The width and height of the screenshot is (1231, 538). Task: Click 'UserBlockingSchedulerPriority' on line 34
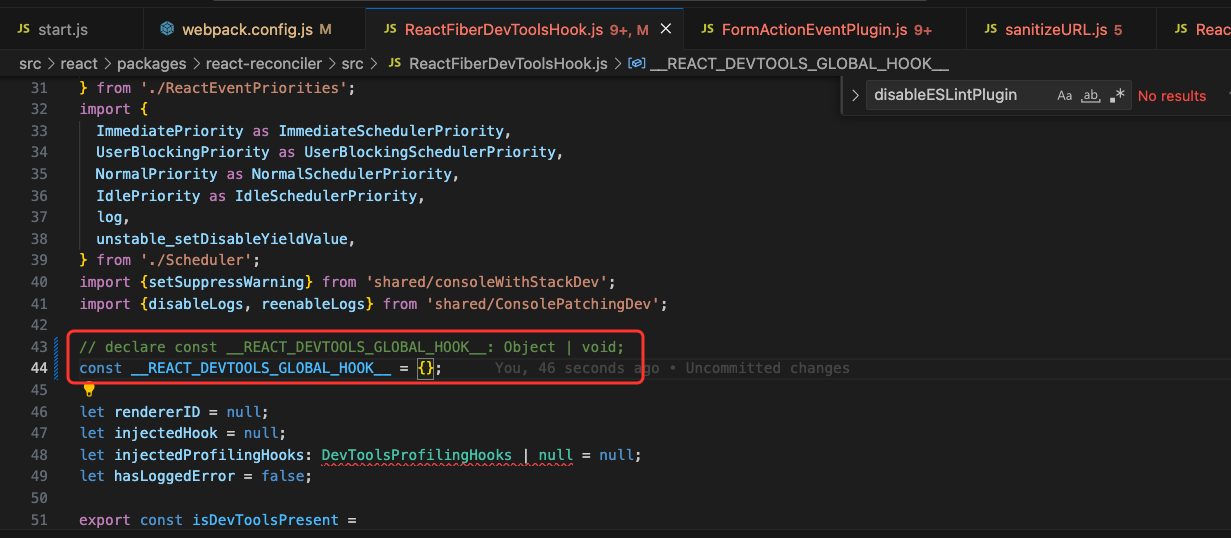pos(430,152)
